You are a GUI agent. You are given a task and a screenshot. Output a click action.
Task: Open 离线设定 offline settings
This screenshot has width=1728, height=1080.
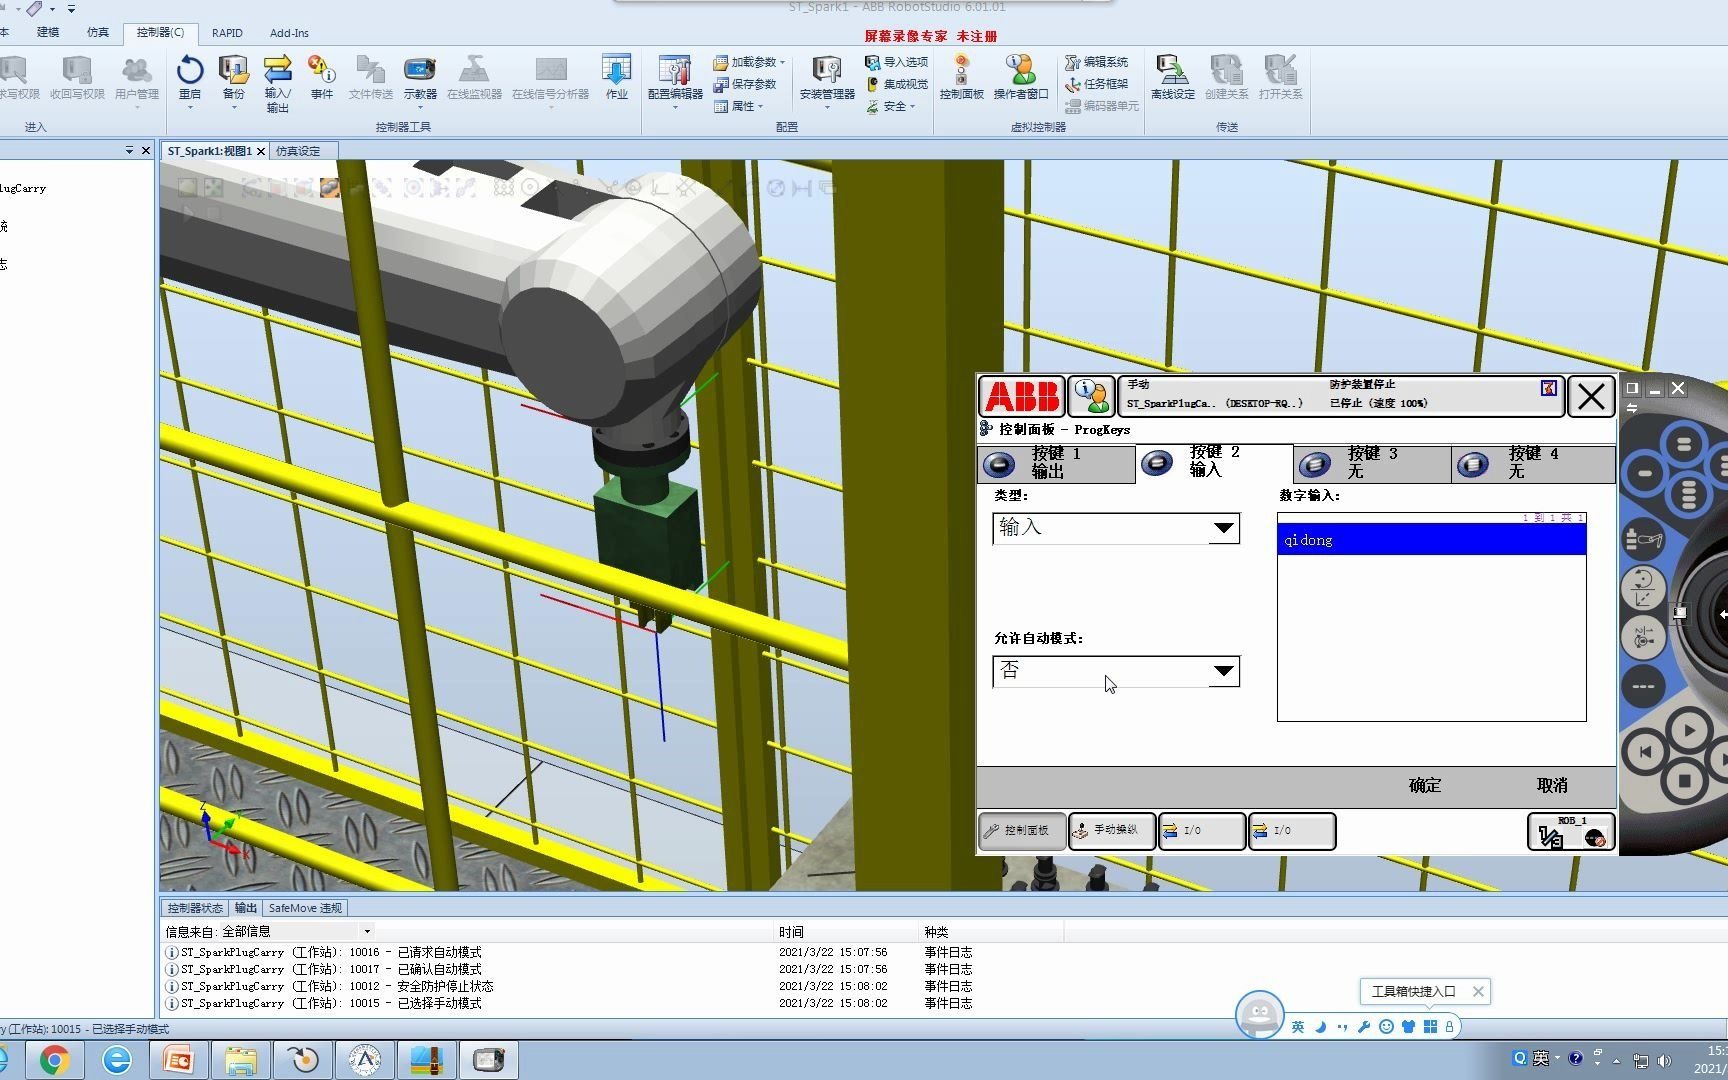1172,77
